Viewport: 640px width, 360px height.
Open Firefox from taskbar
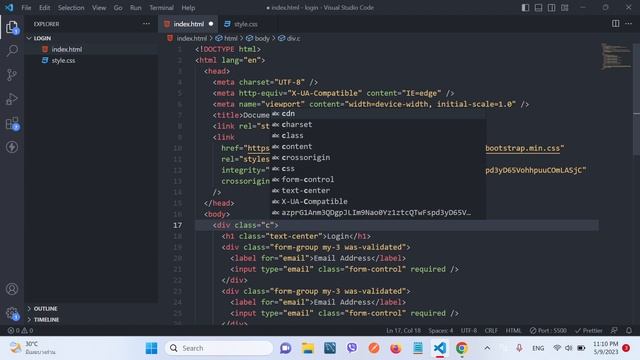[x=396, y=348]
